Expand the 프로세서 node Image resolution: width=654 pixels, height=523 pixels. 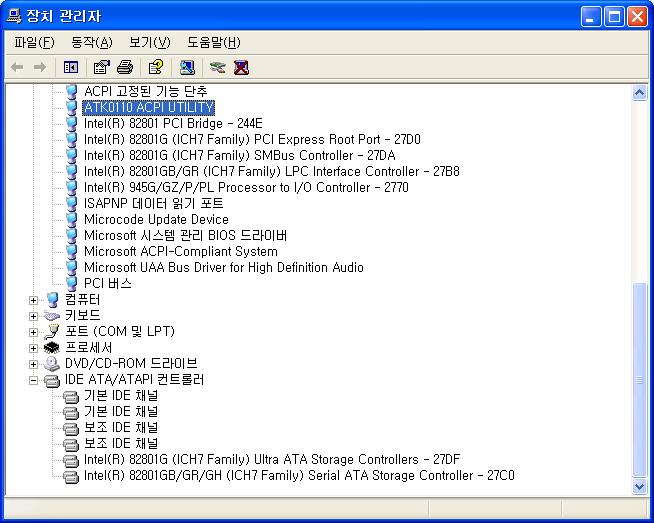[x=33, y=348]
